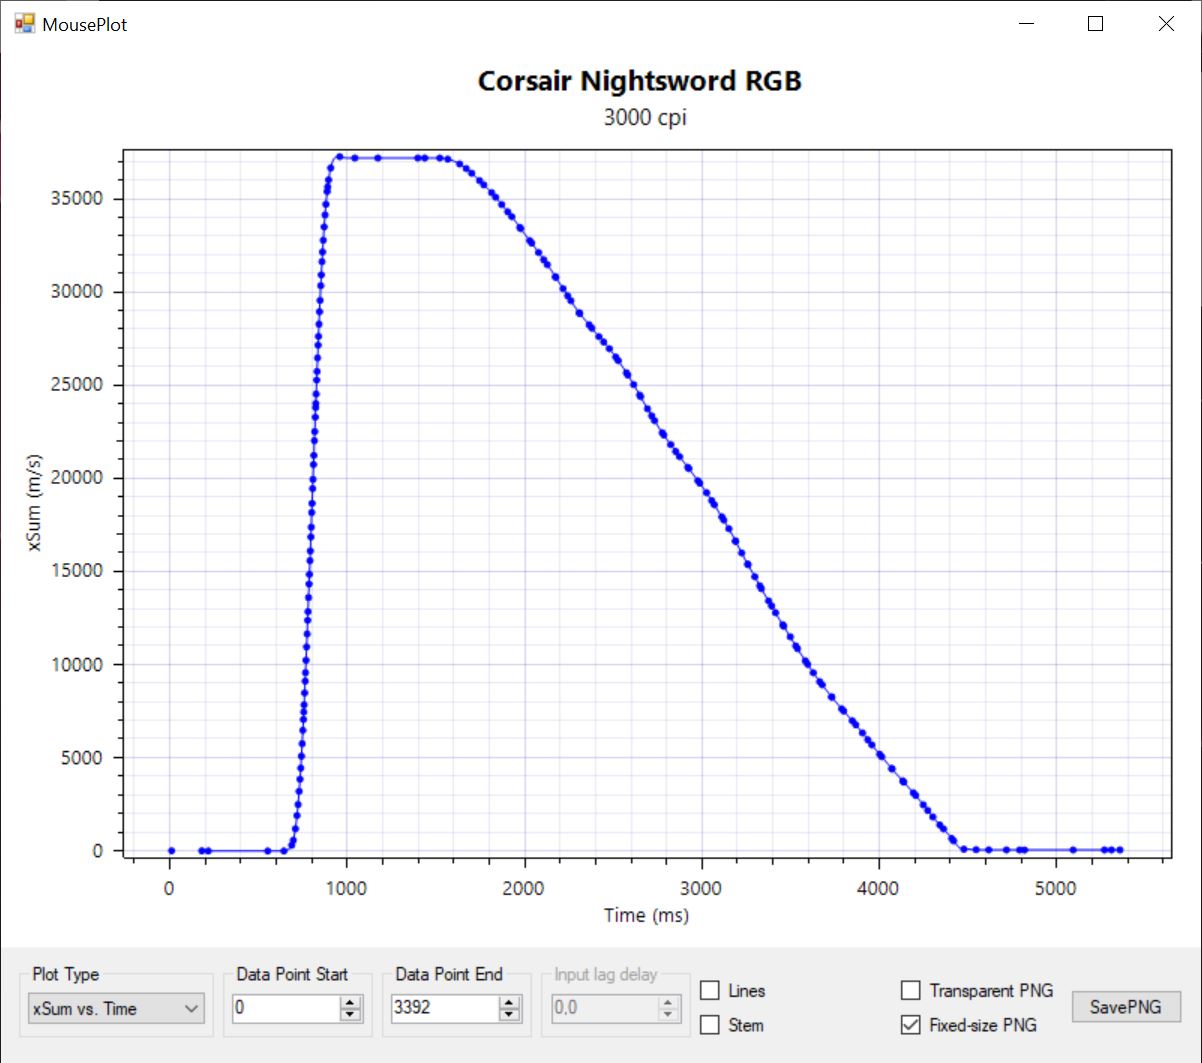Enable the Lines checkbox

click(710, 991)
